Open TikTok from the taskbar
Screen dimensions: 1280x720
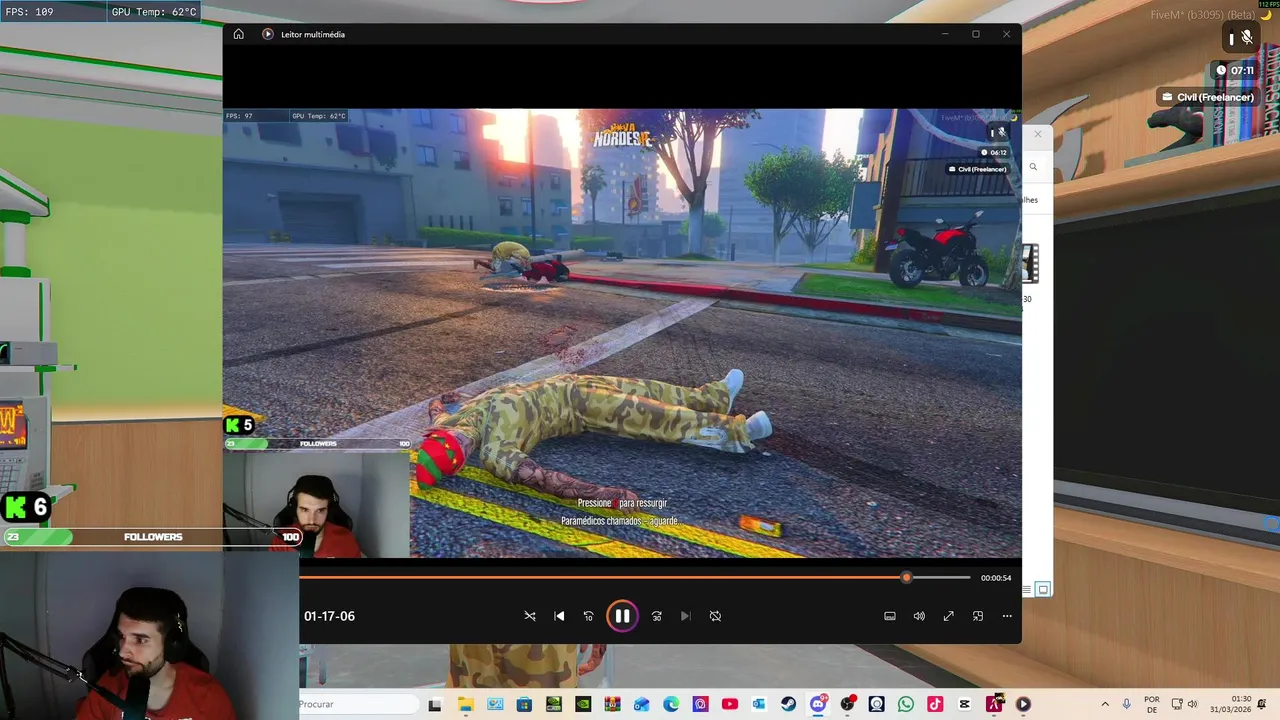click(935, 704)
